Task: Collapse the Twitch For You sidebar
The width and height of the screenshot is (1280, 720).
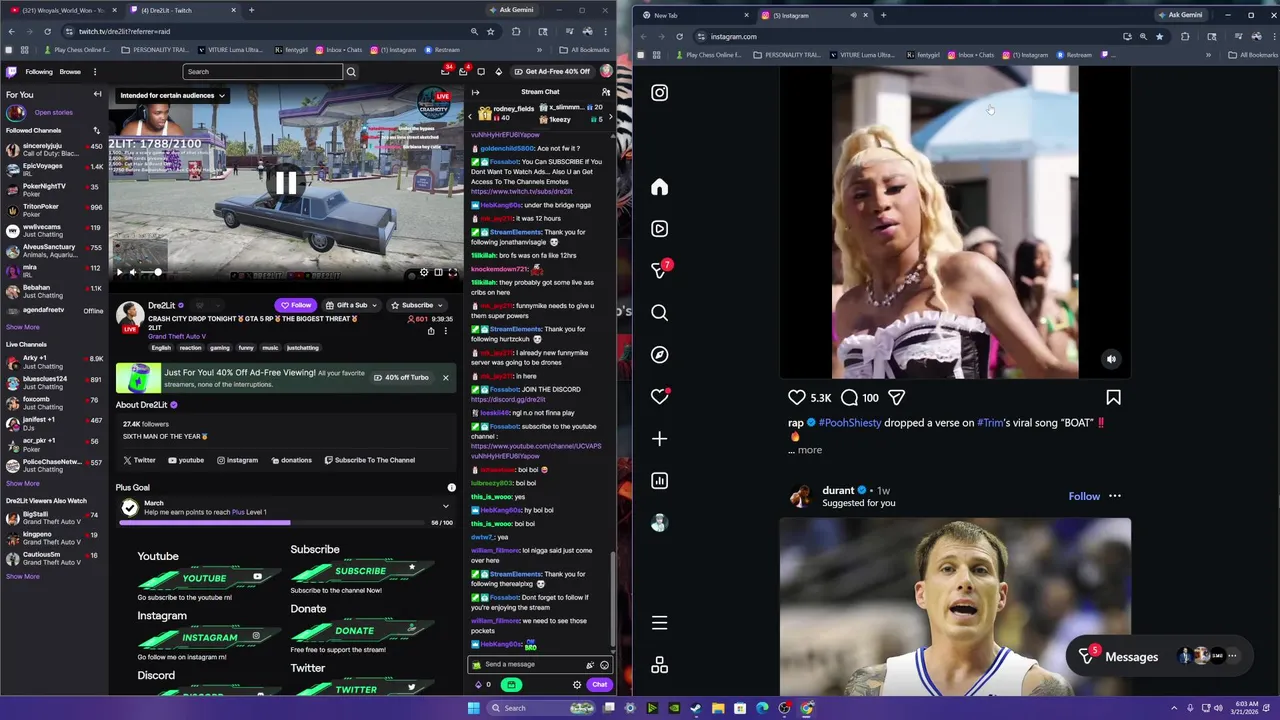Action: (x=97, y=94)
